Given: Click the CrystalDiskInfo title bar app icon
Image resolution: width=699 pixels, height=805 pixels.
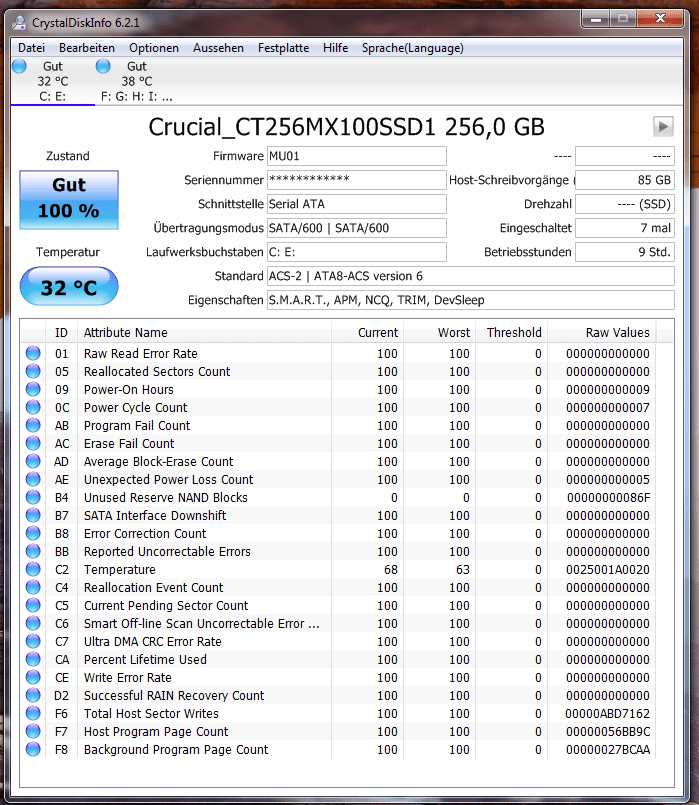Looking at the screenshot, I should coord(20,23).
